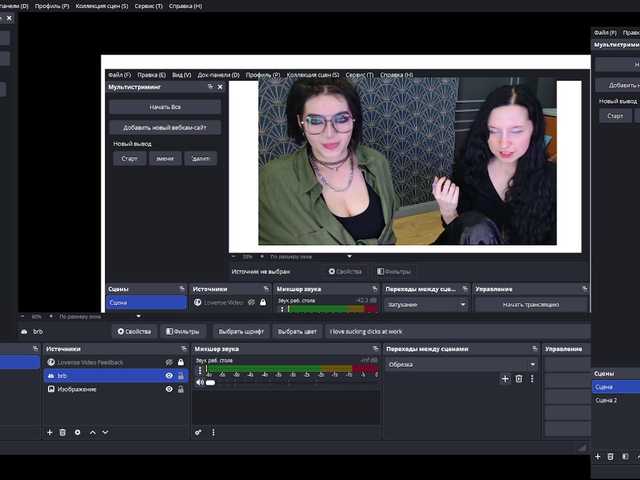Add a new source with the plus icon

coord(49,432)
